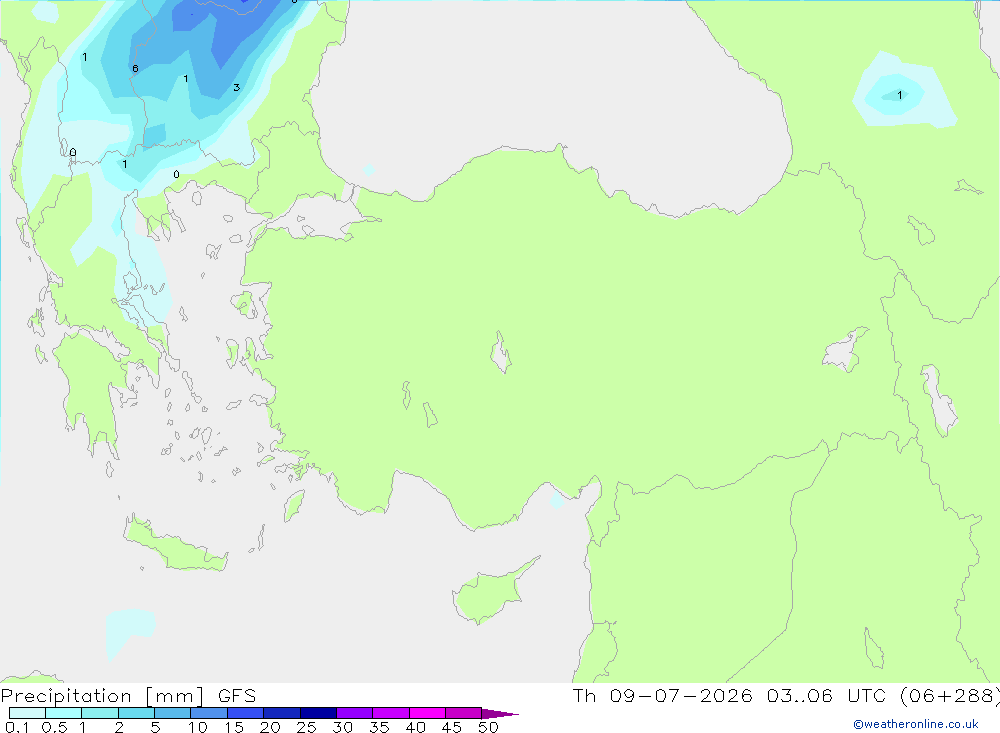Pick the 5–10 mm legend color swatch
This screenshot has height=733, width=1000.
coord(172,713)
